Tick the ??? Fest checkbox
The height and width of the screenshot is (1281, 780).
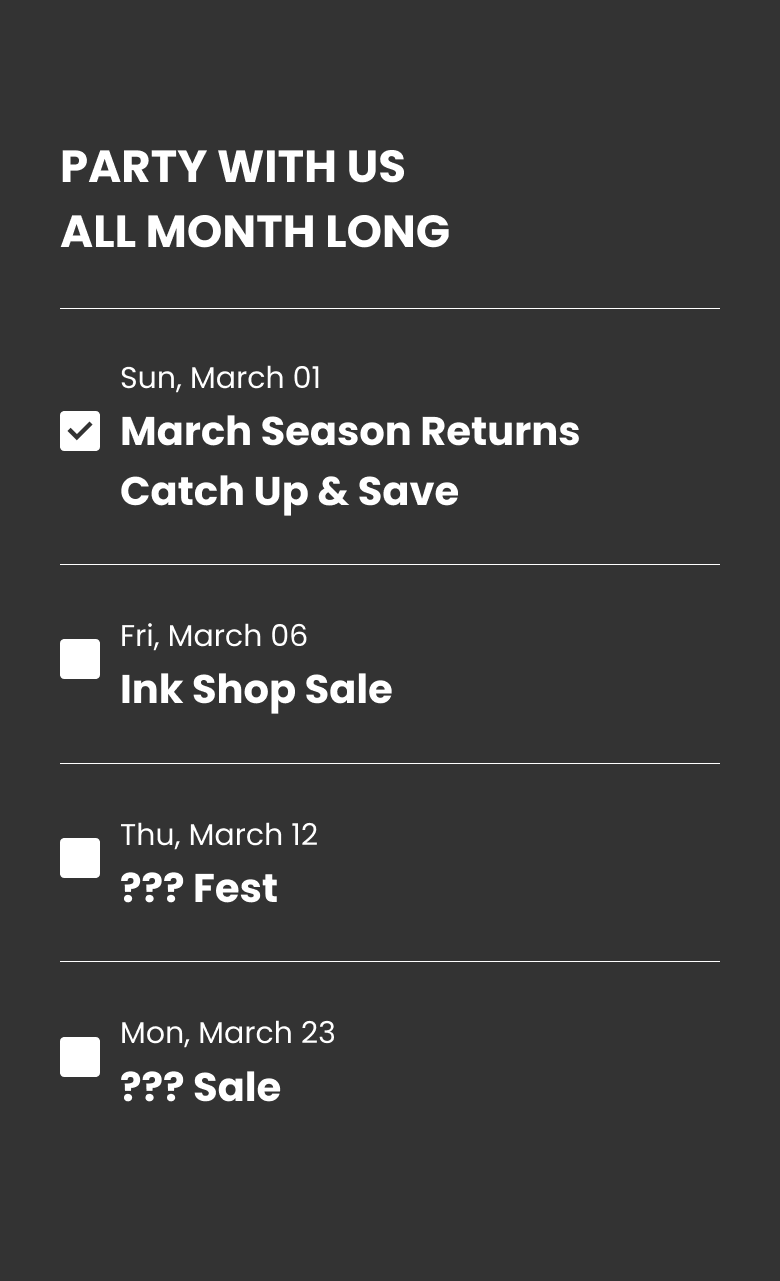point(80,858)
